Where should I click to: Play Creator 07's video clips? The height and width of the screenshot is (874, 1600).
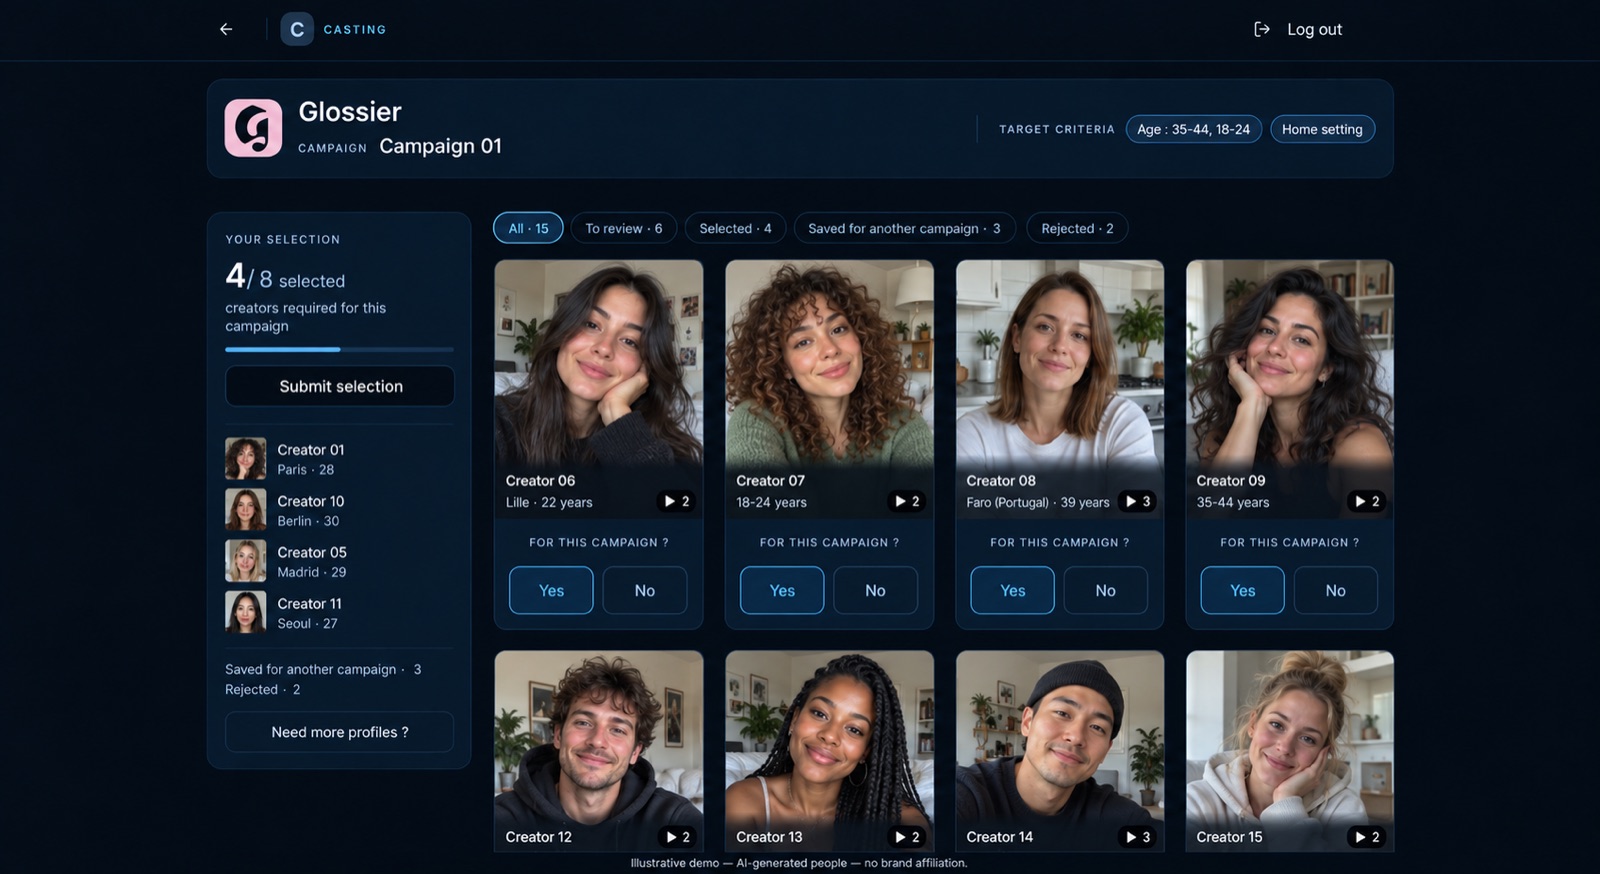907,501
